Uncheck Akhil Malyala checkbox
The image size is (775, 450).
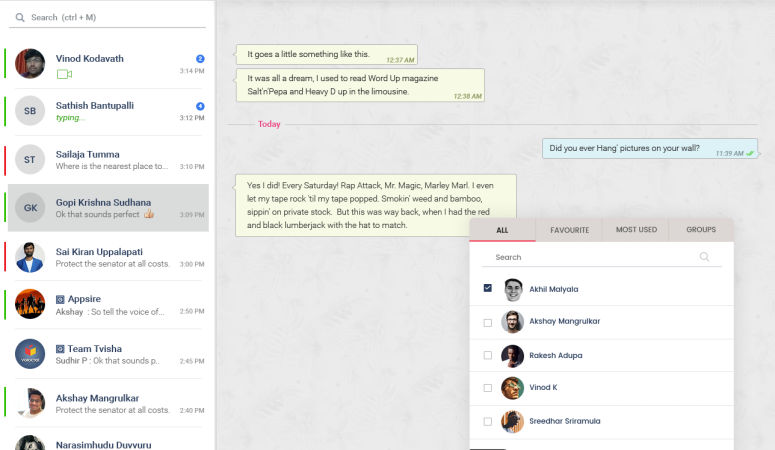(x=488, y=288)
